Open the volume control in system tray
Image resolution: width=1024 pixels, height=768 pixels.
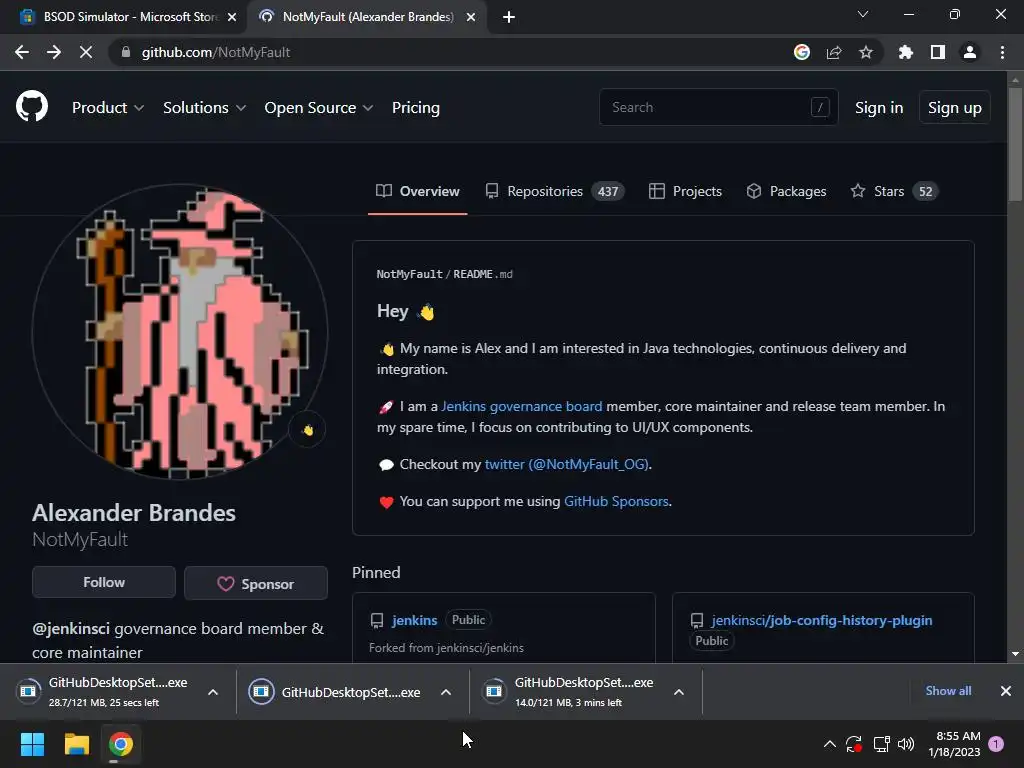click(906, 744)
